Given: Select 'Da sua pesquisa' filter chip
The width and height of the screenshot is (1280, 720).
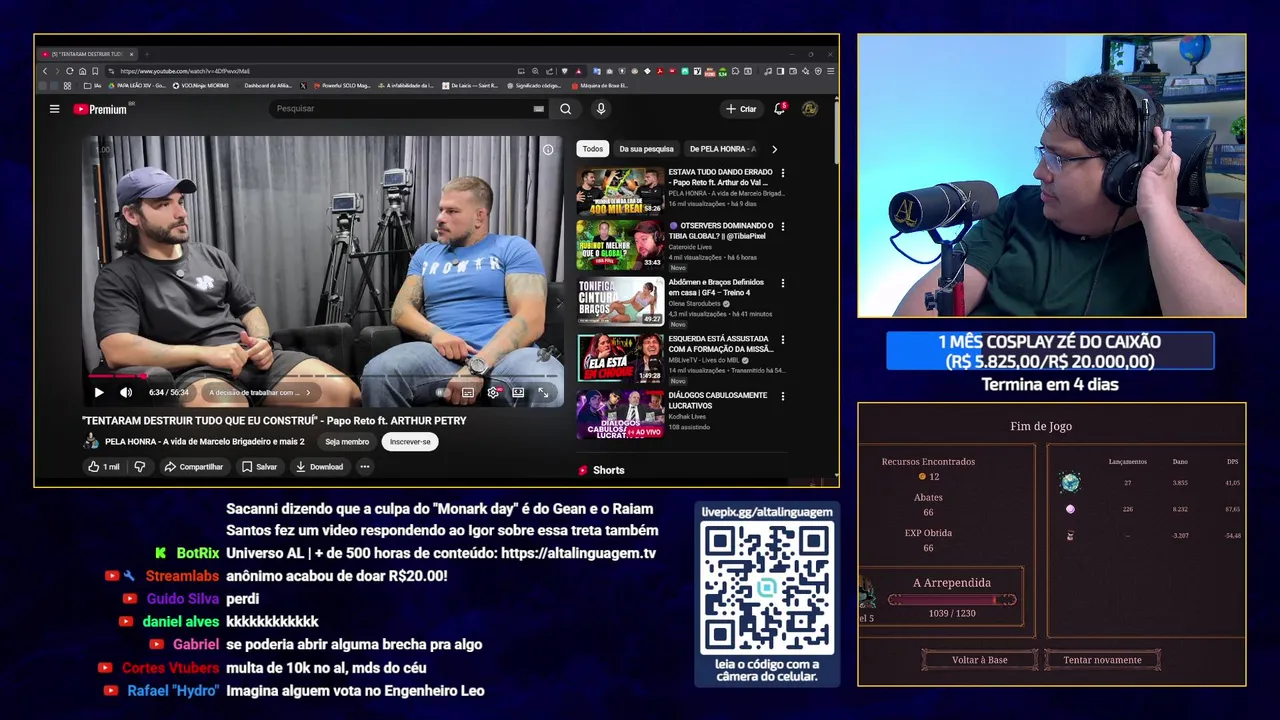Looking at the screenshot, I should click(x=646, y=149).
